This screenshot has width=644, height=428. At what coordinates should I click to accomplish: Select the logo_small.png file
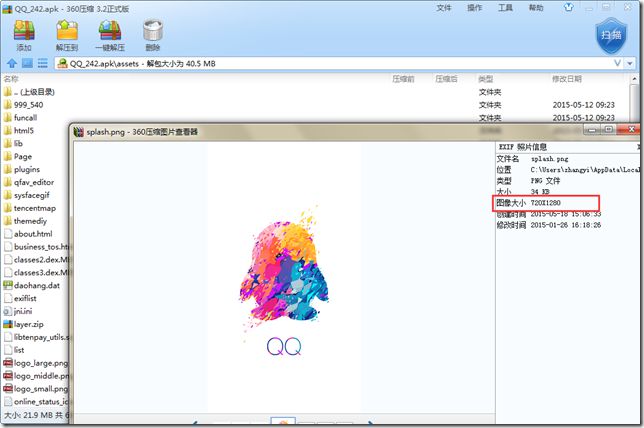[36, 389]
